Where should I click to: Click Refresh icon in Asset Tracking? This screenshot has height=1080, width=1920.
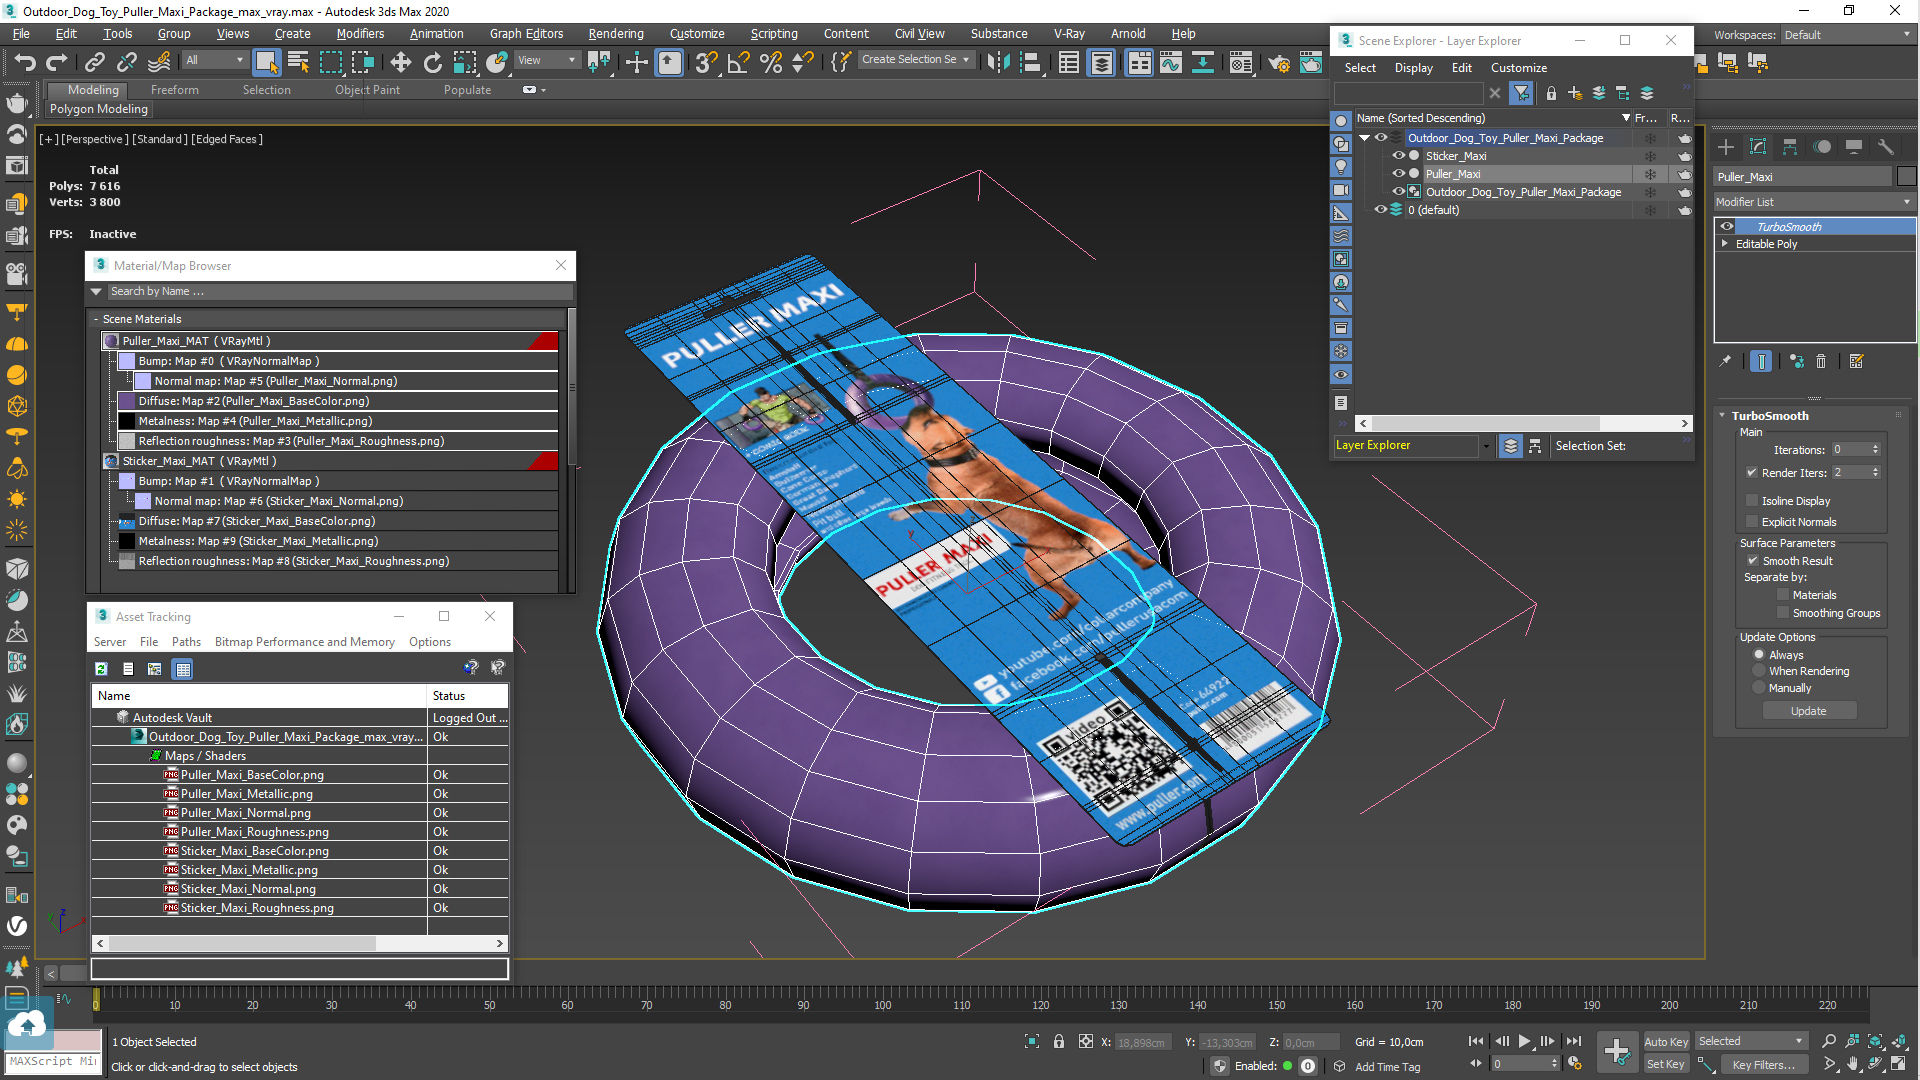pos(101,669)
